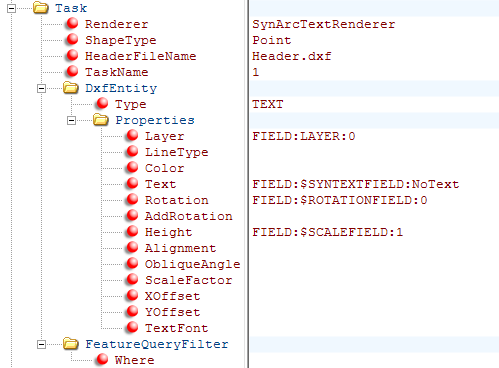Click the Task folder icon

coord(41,8)
